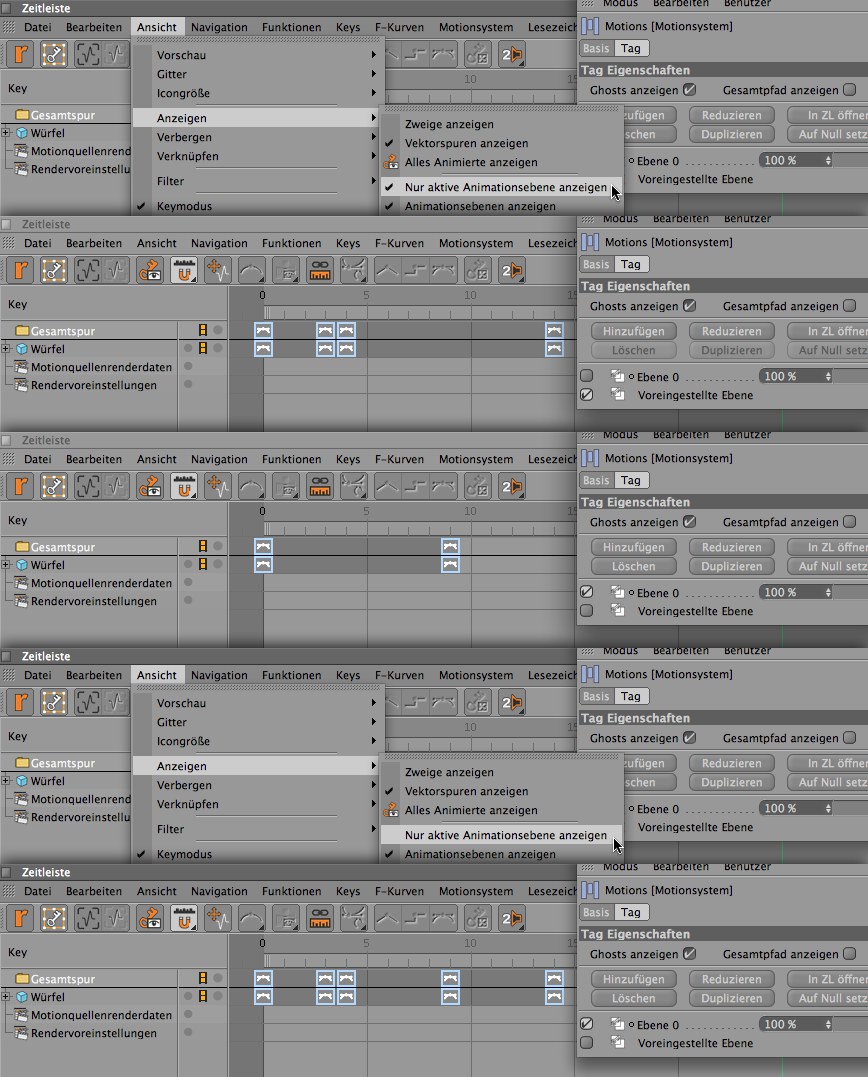The height and width of the screenshot is (1077, 868).
Task: Select 'Zweige anzeigen' in first panel submenu
Action: [449, 124]
